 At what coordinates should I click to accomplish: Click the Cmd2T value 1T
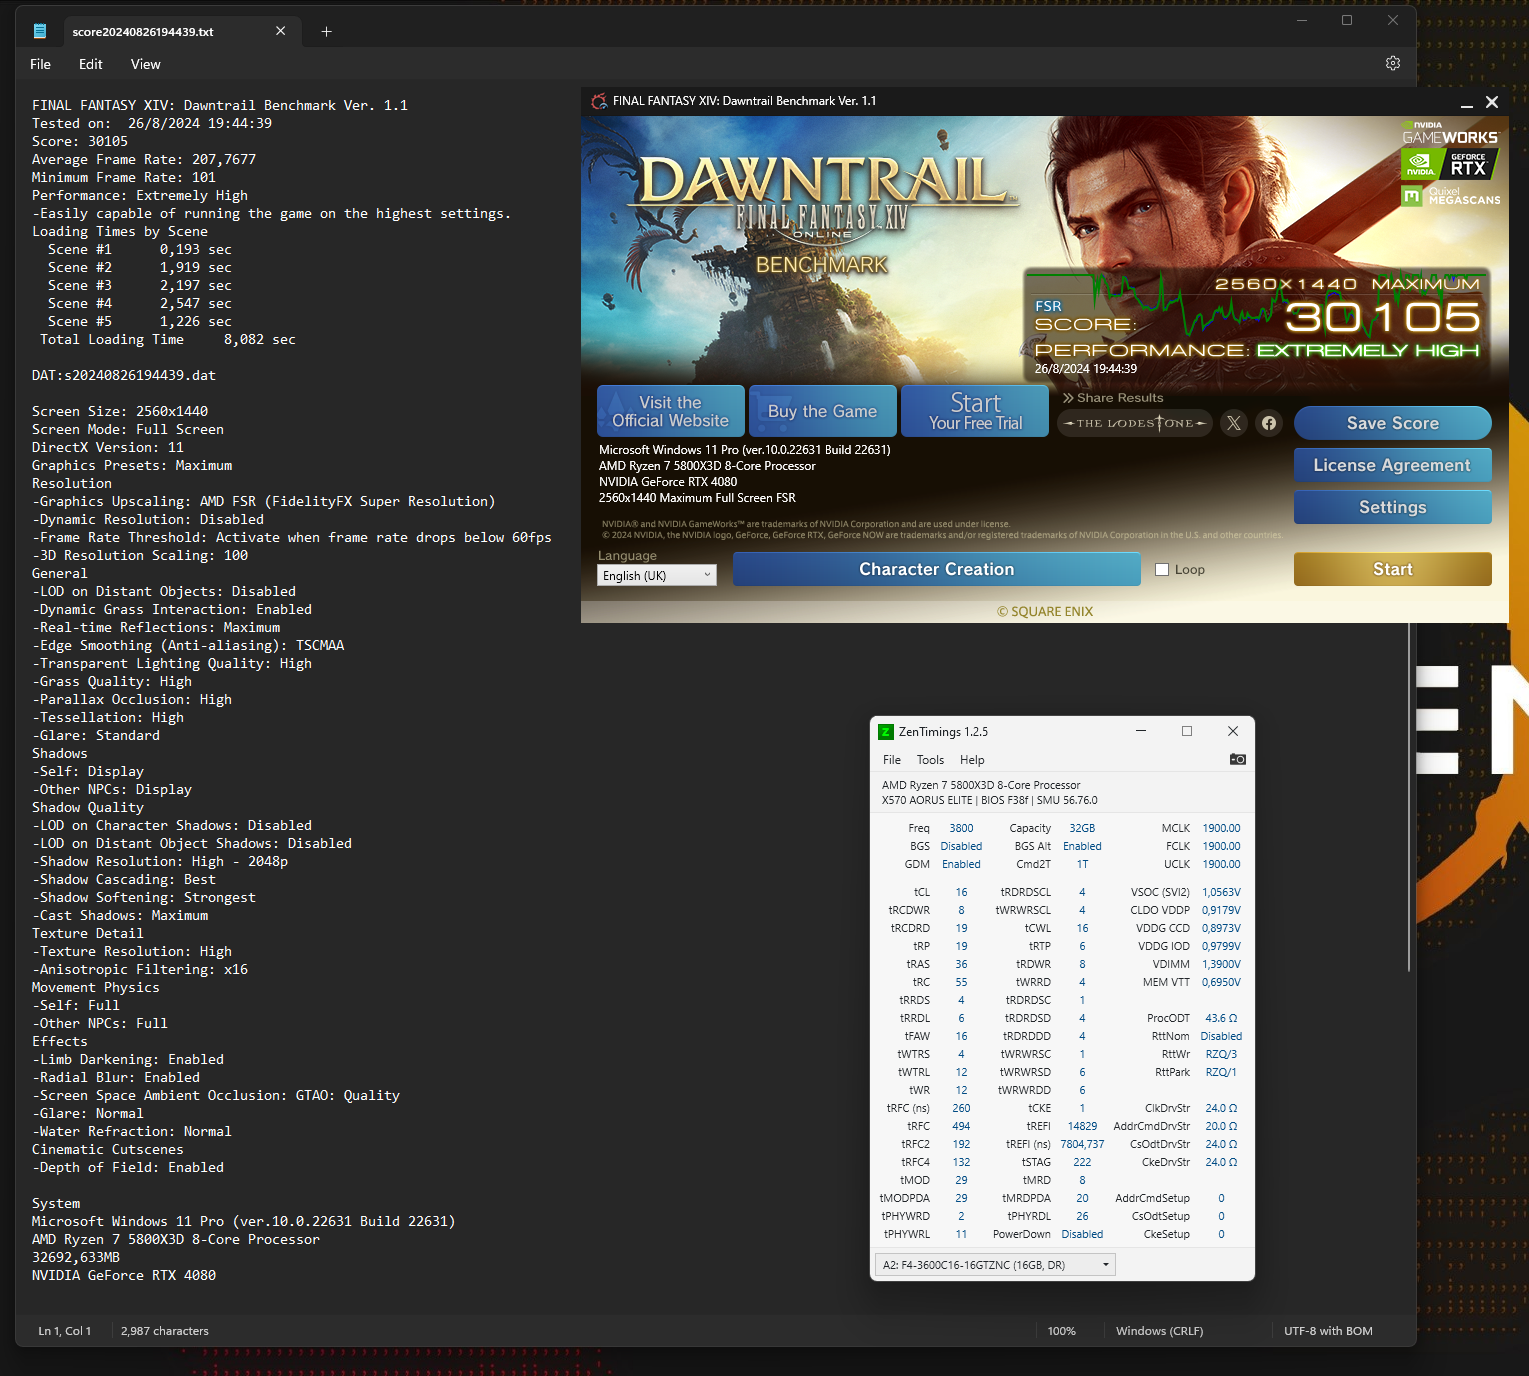pos(1082,864)
